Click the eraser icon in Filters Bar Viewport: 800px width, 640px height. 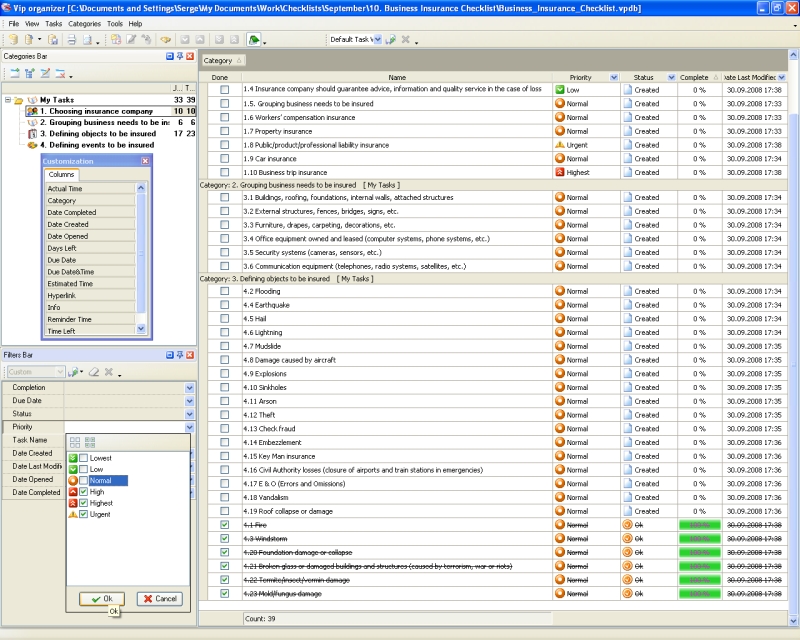pos(93,372)
